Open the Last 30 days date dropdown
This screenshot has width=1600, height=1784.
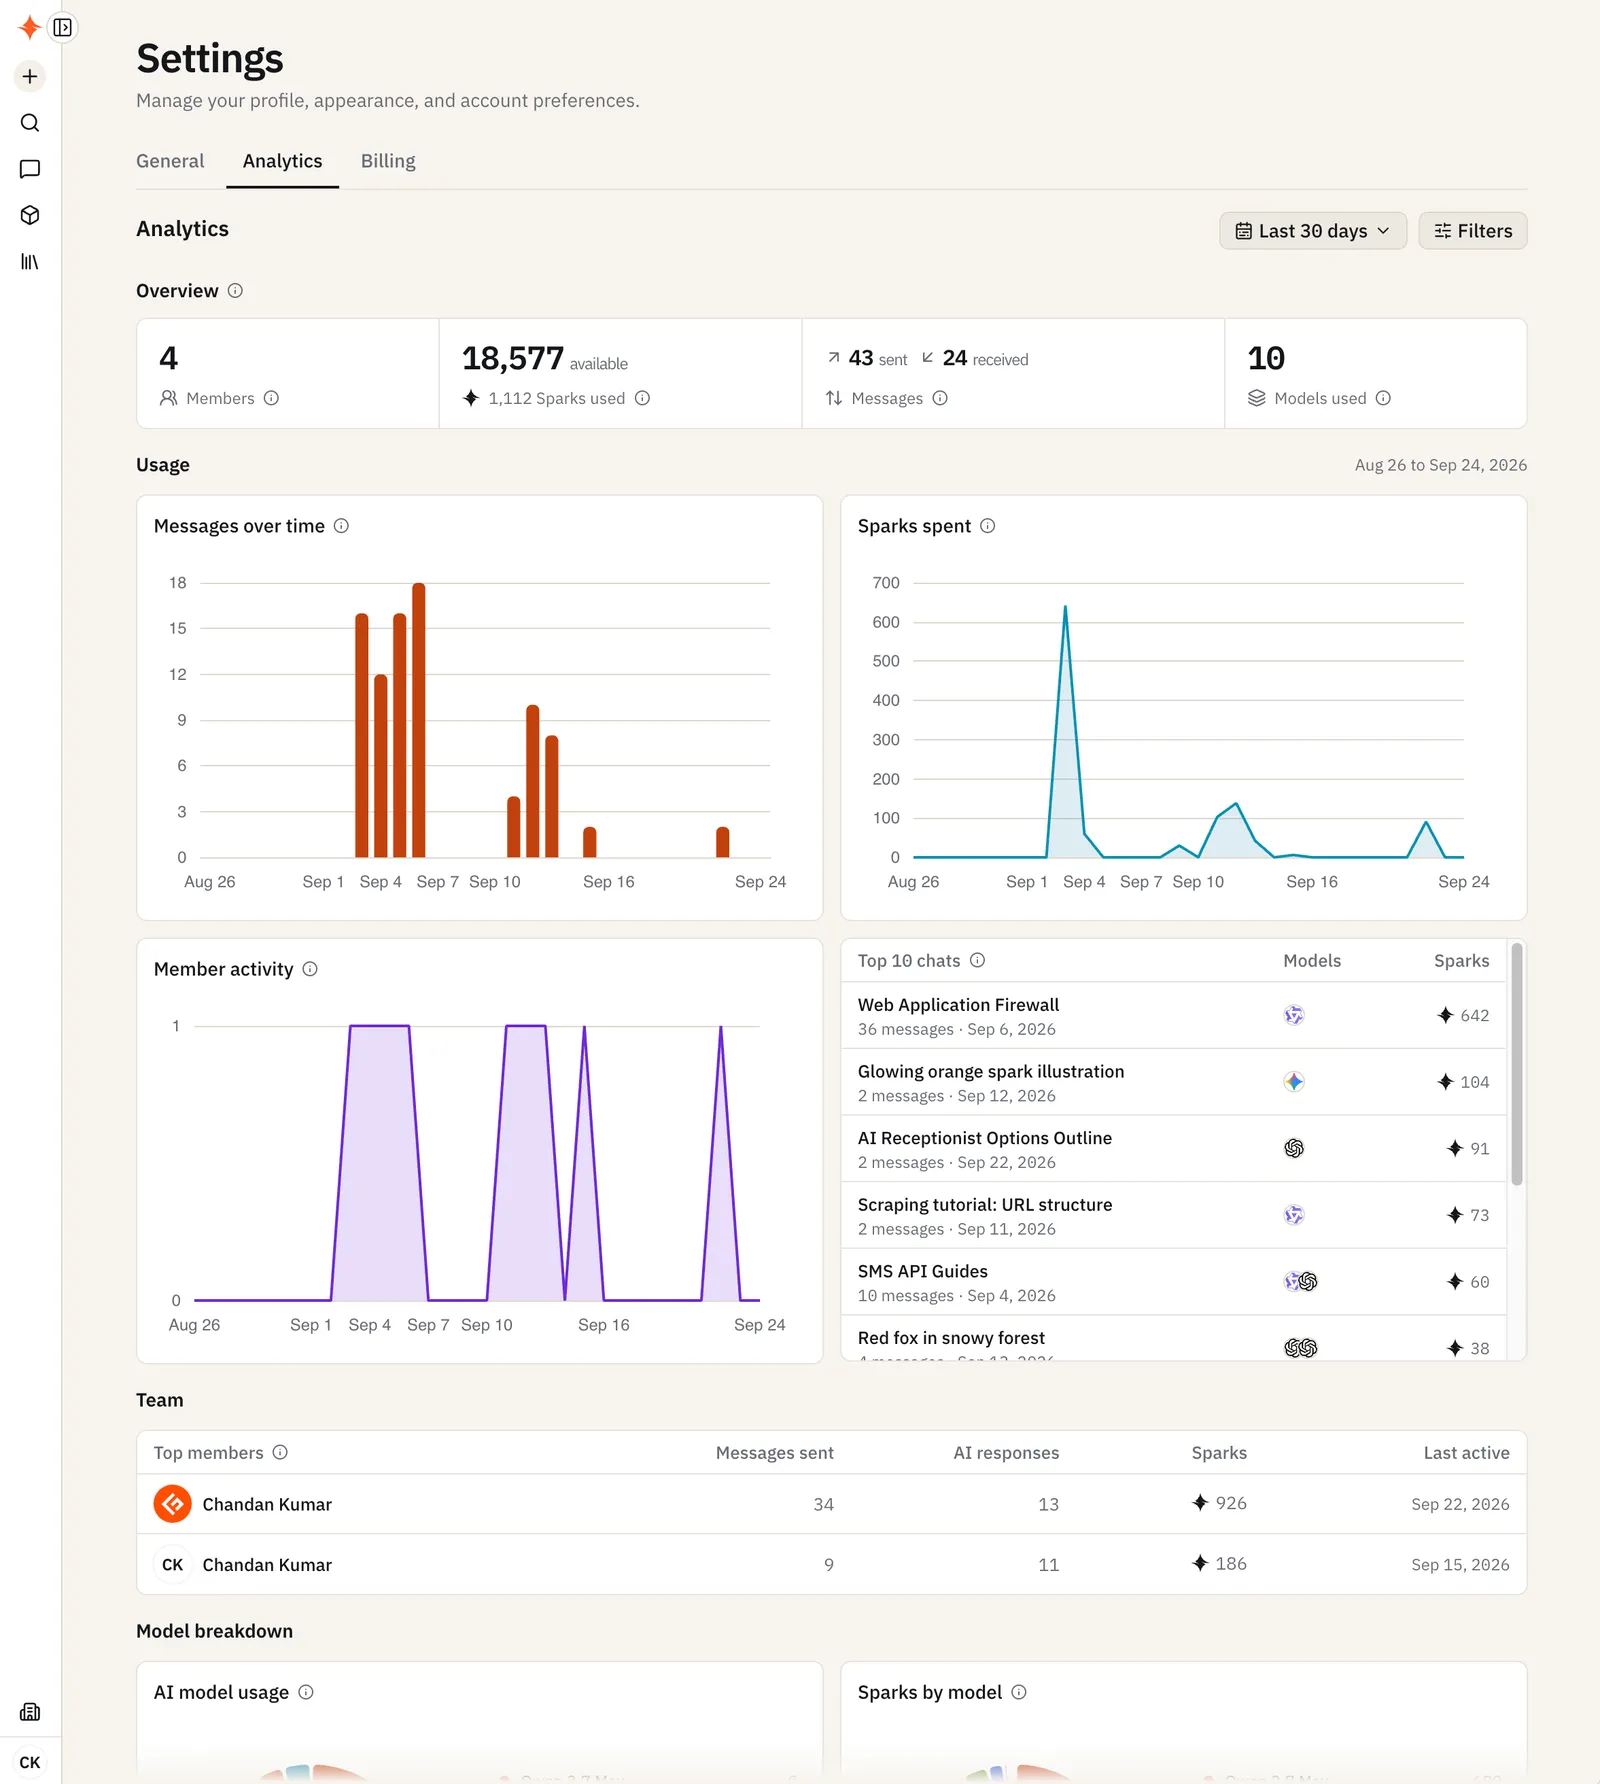(1313, 231)
